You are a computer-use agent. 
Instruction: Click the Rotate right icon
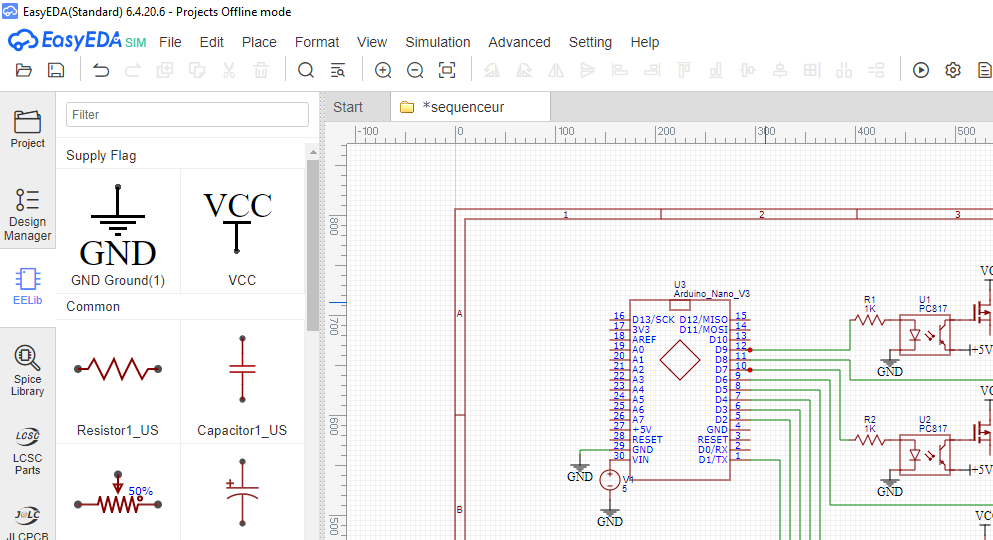click(524, 70)
